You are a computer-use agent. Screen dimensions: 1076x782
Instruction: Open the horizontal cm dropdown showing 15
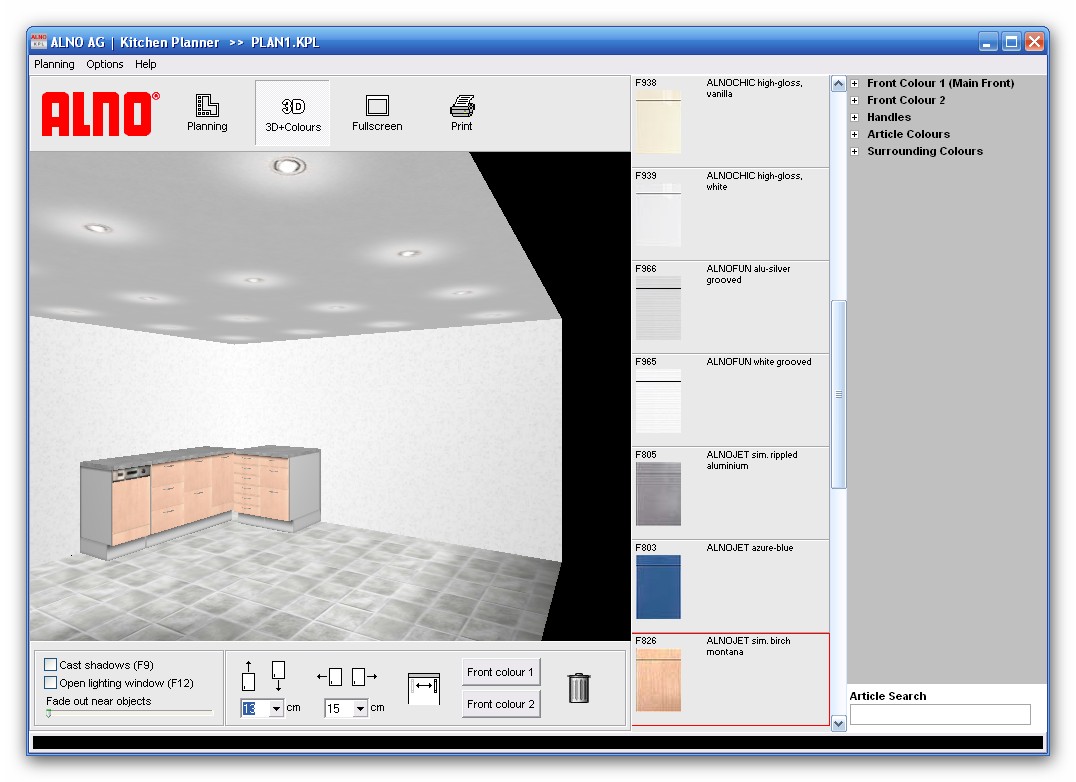360,709
